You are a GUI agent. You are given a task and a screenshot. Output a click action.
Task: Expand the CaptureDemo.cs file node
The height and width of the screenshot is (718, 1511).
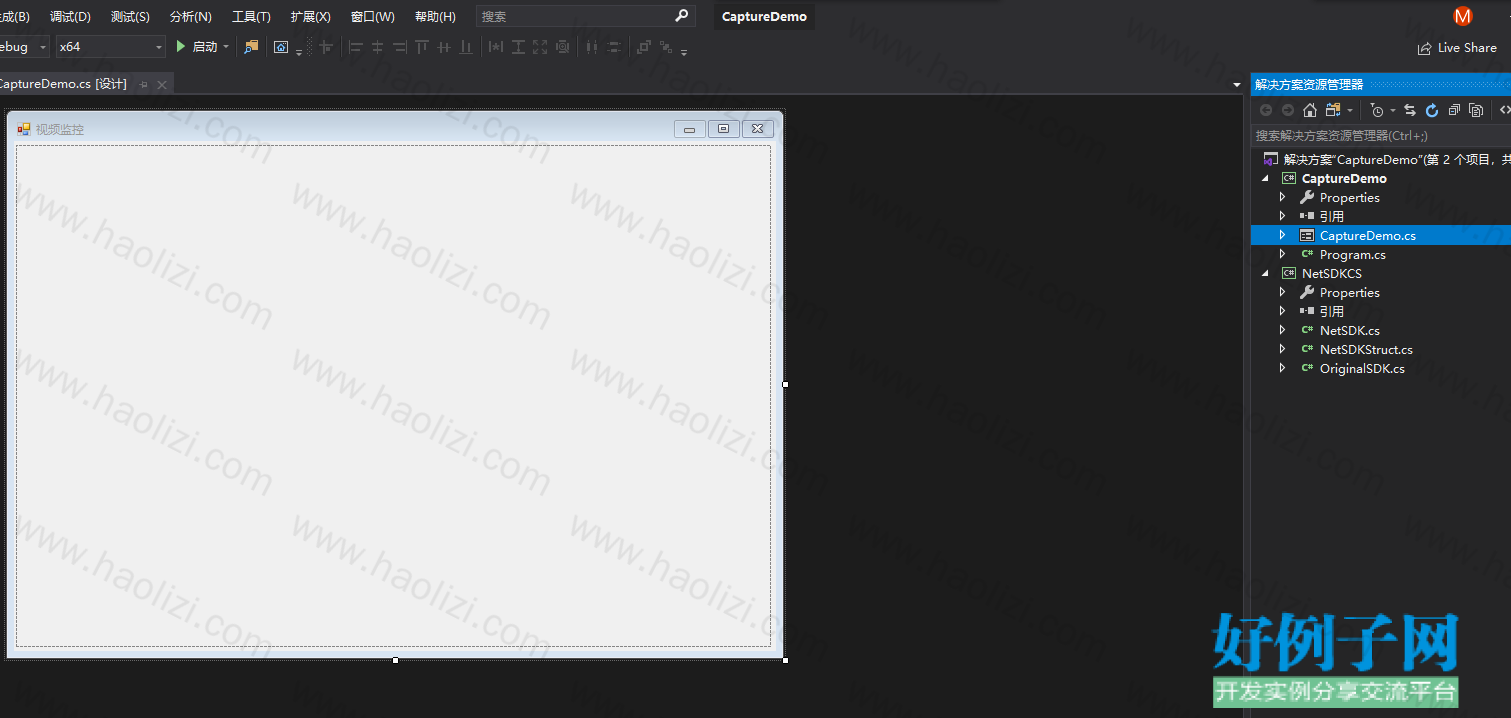(1283, 235)
